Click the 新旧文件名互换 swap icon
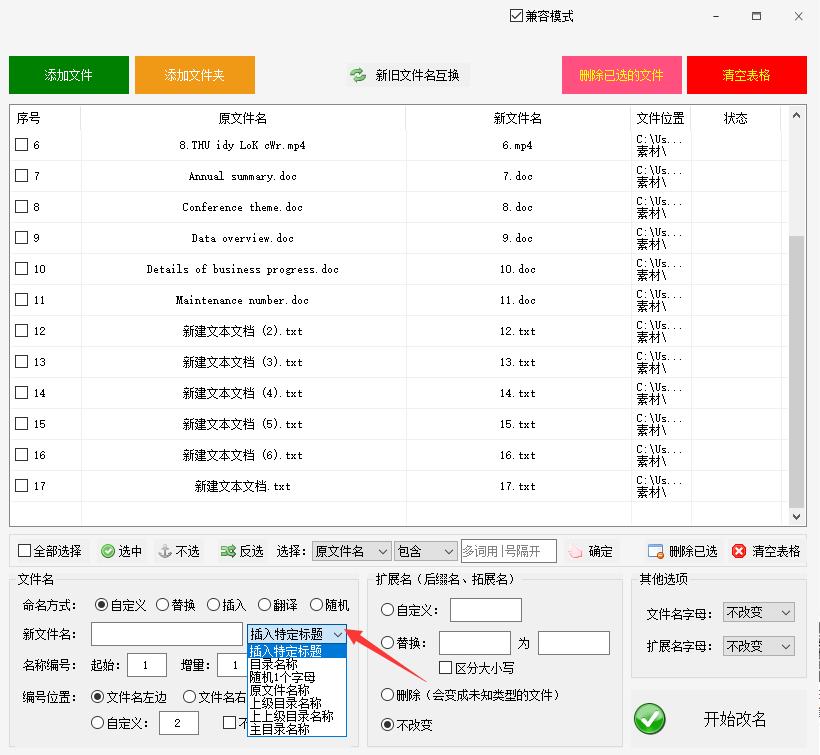Image resolution: width=820 pixels, height=755 pixels. (357, 73)
